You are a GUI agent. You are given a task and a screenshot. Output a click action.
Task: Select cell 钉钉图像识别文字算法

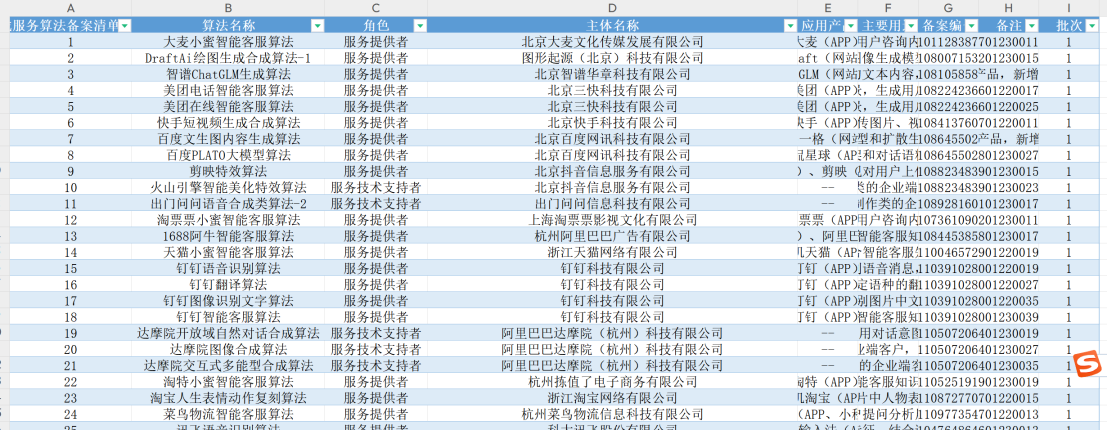tap(228, 301)
